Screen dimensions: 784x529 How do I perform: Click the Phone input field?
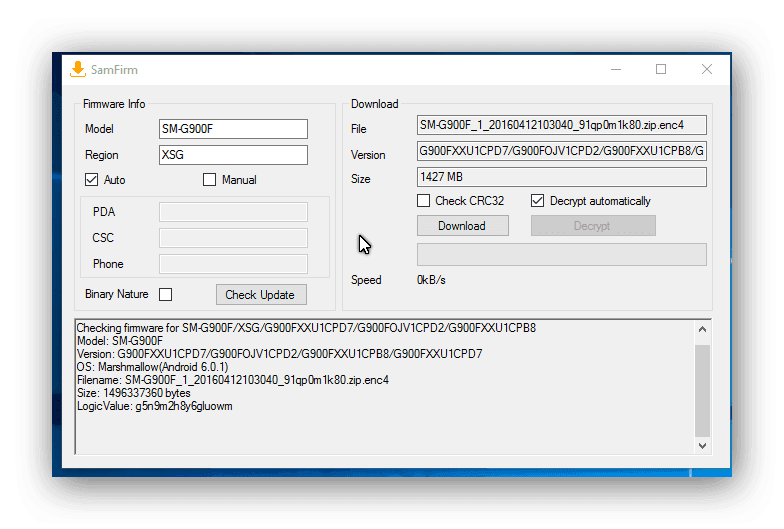233,264
